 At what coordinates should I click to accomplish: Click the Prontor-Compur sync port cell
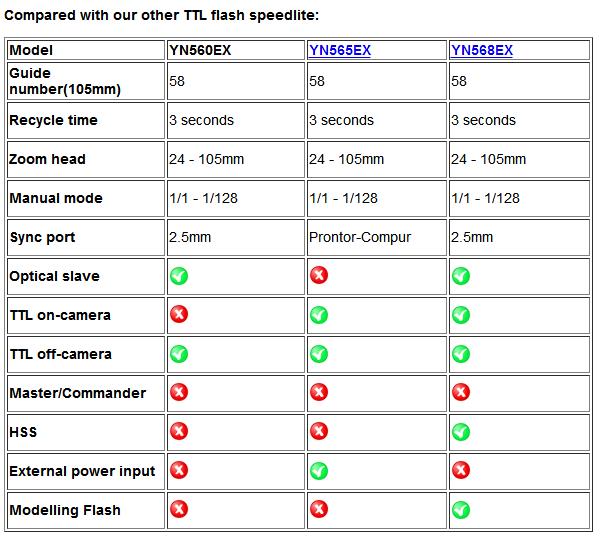pos(360,237)
